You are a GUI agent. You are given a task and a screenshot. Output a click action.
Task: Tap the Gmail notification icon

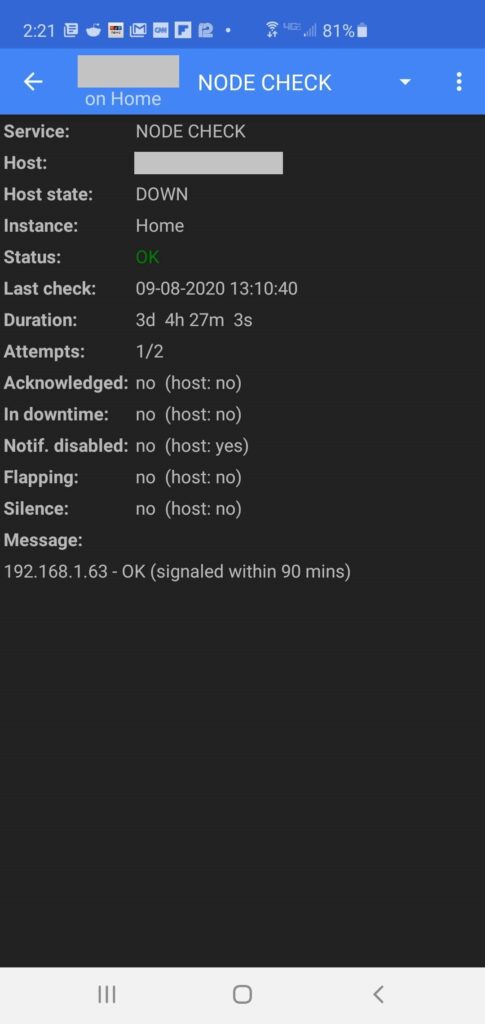(x=138, y=30)
